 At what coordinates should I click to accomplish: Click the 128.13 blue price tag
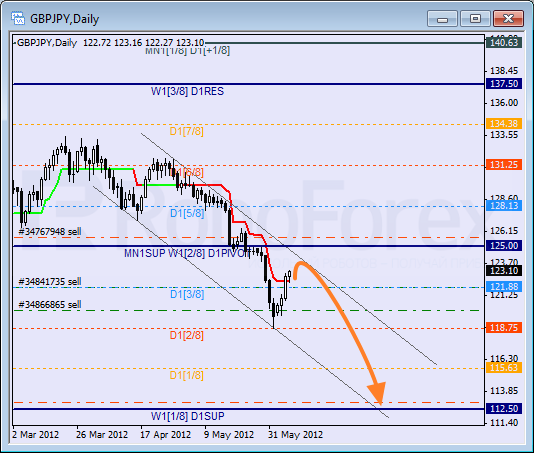[504, 206]
